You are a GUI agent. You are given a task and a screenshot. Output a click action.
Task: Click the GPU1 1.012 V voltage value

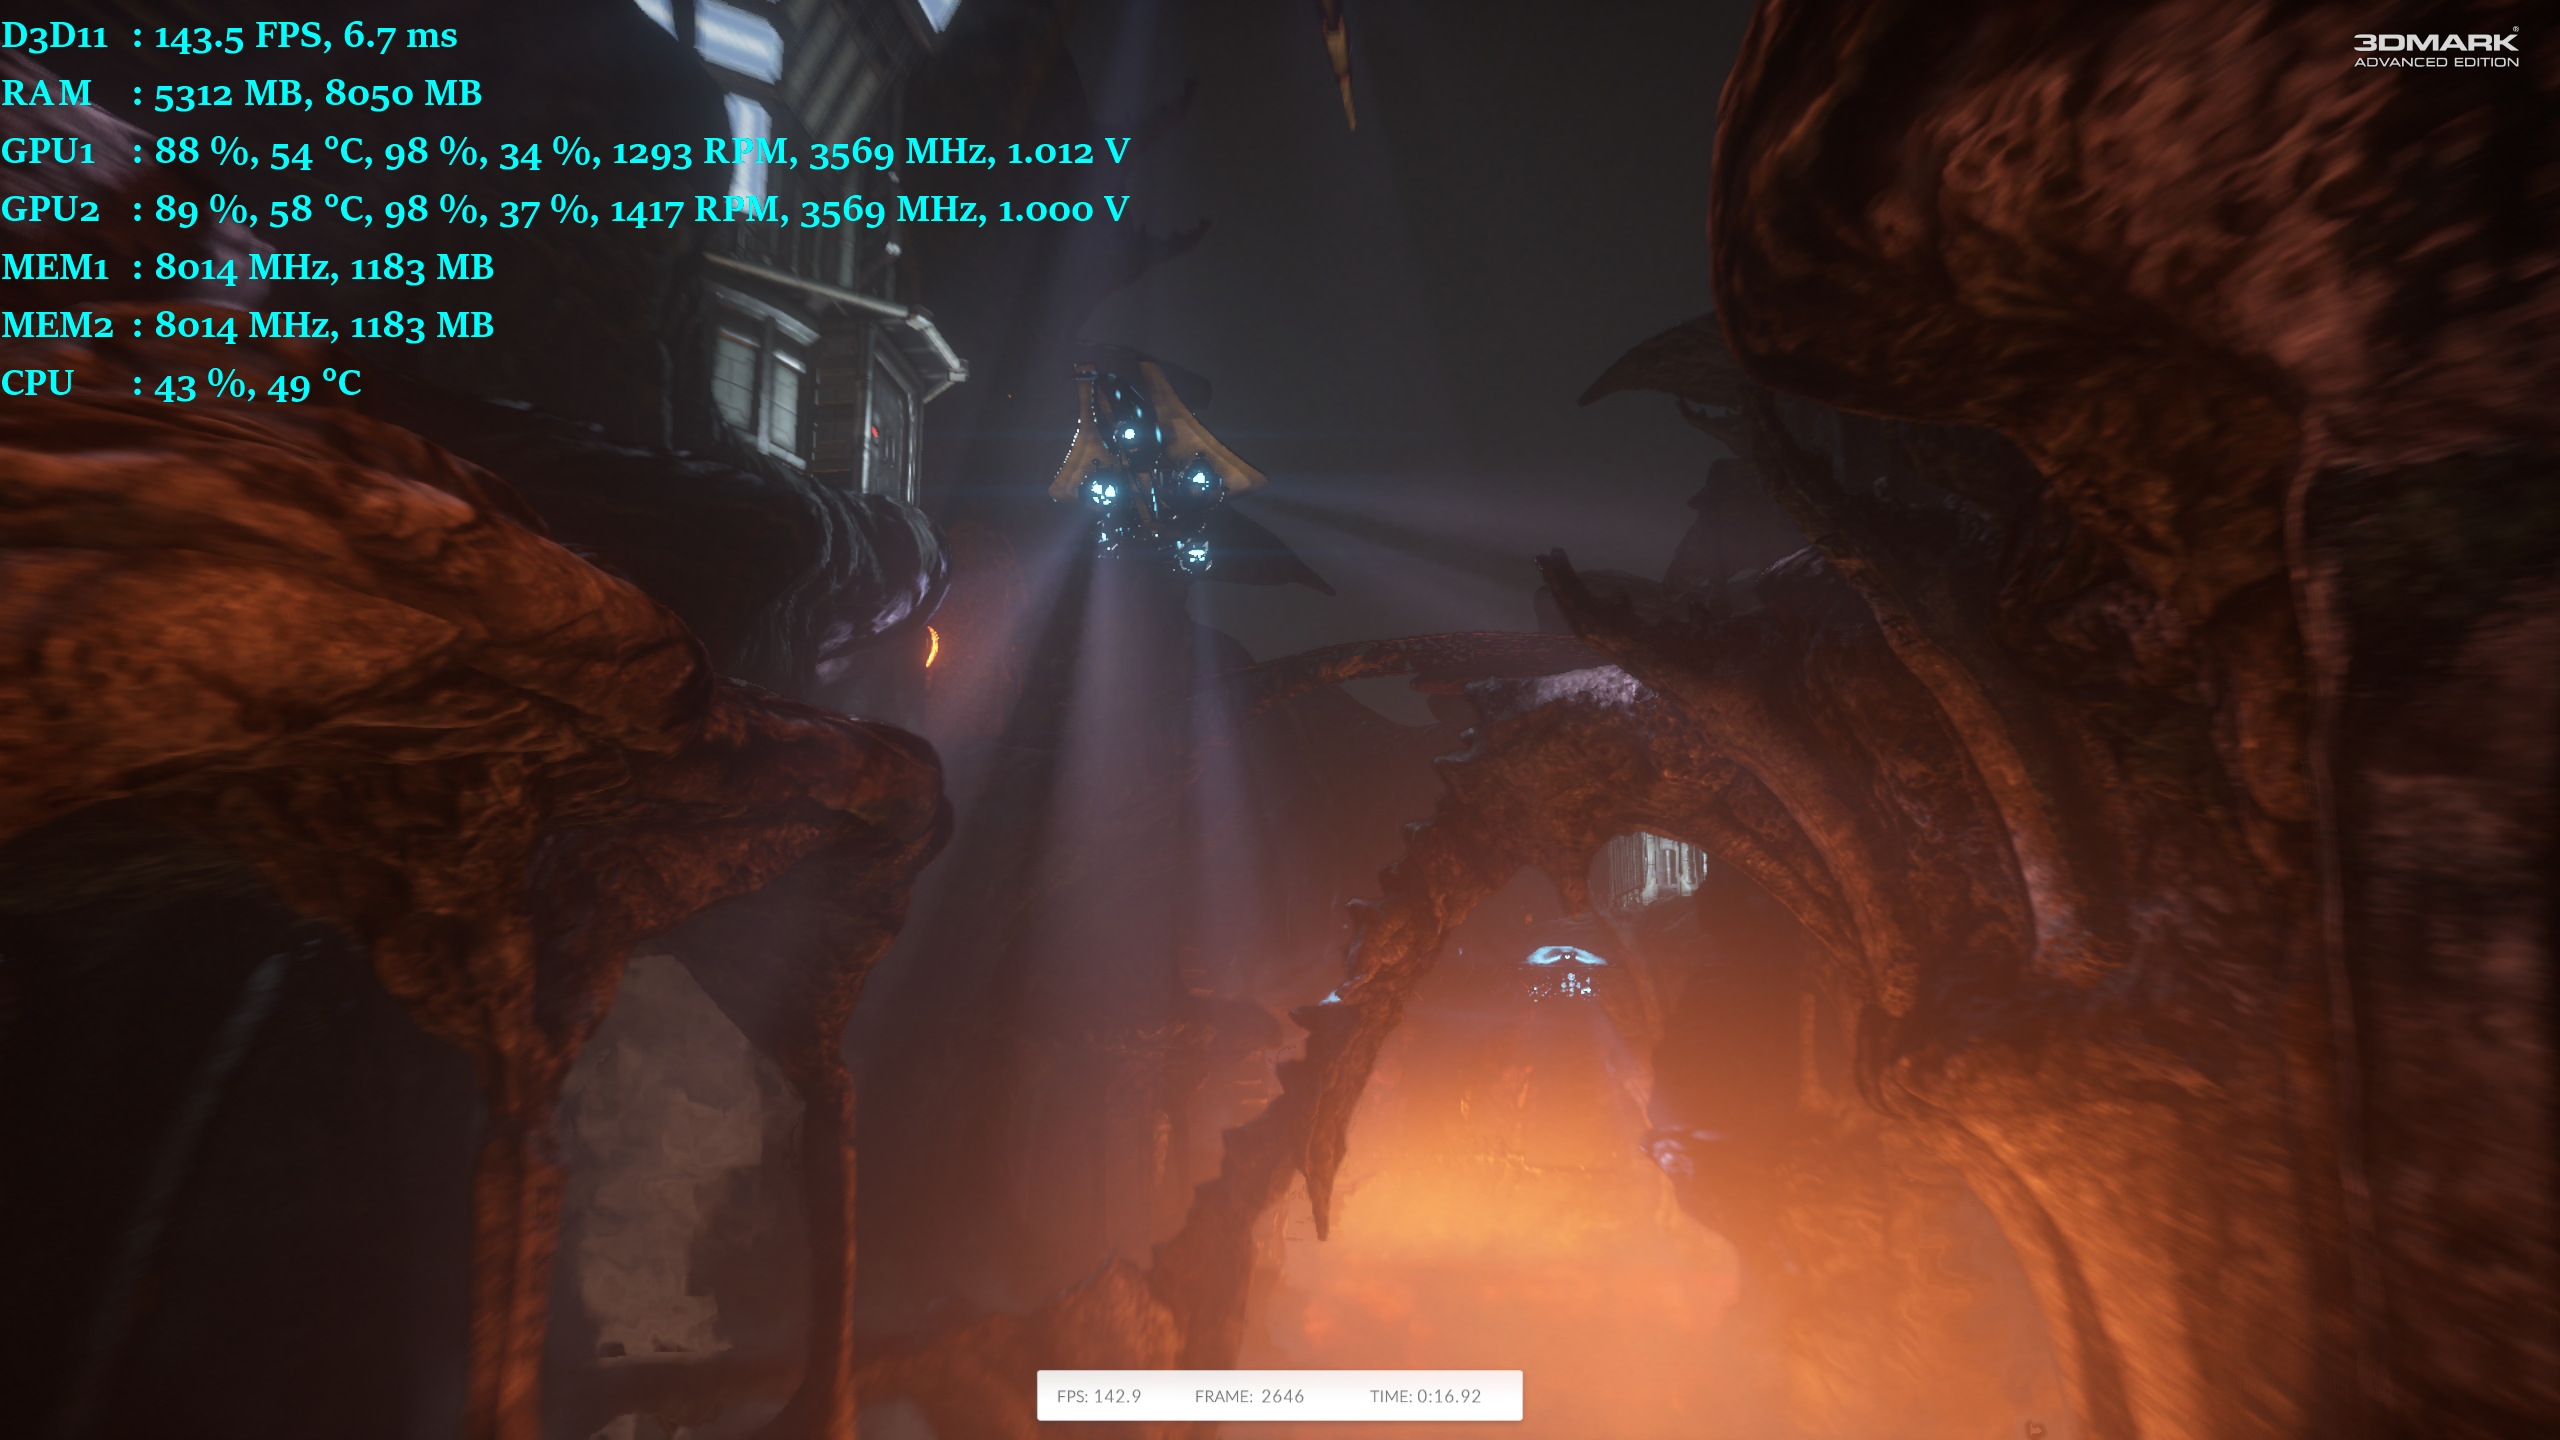click(1068, 152)
